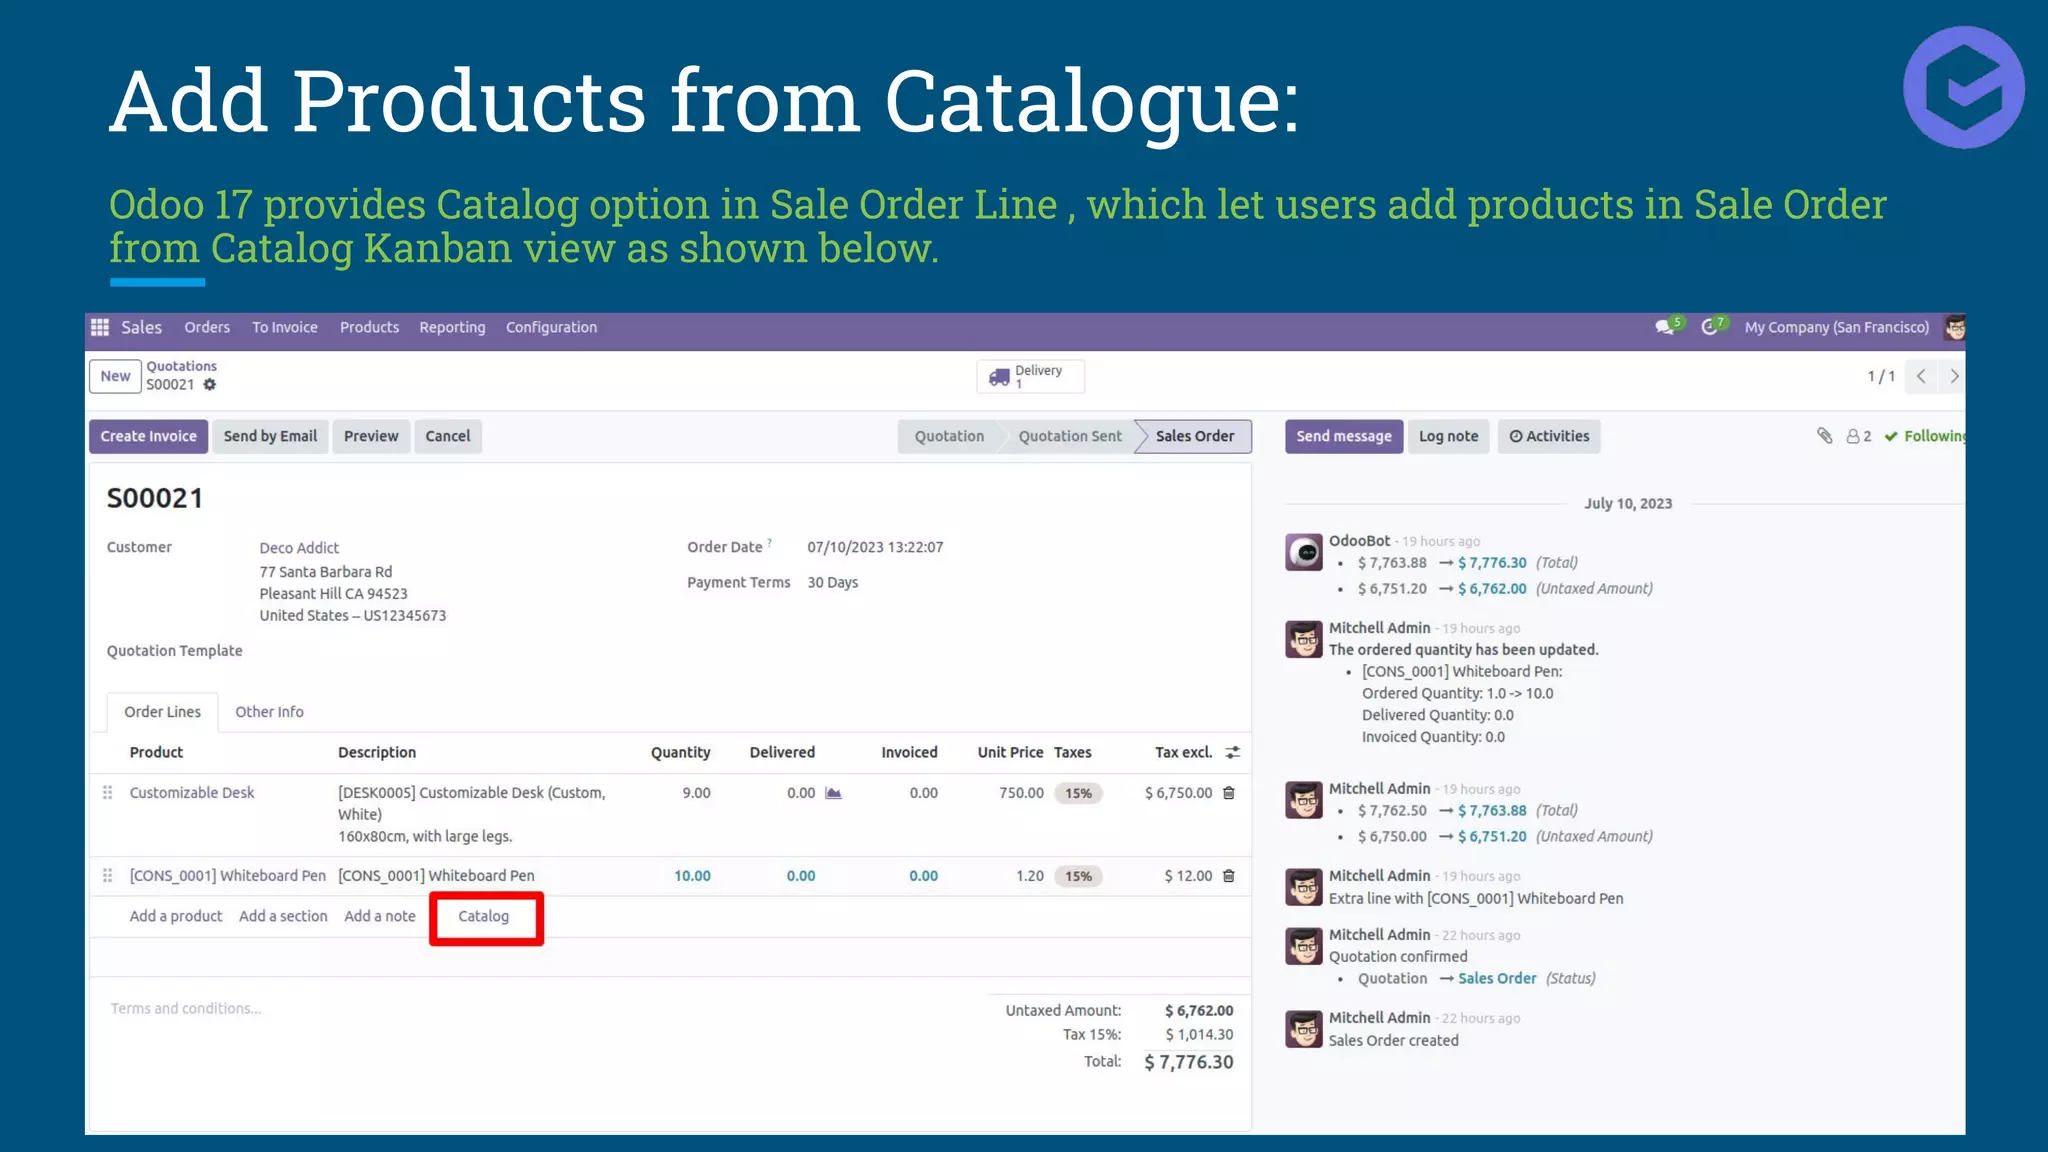
Task: Click the 15% tax tag on Customizable Desk
Action: [x=1078, y=793]
